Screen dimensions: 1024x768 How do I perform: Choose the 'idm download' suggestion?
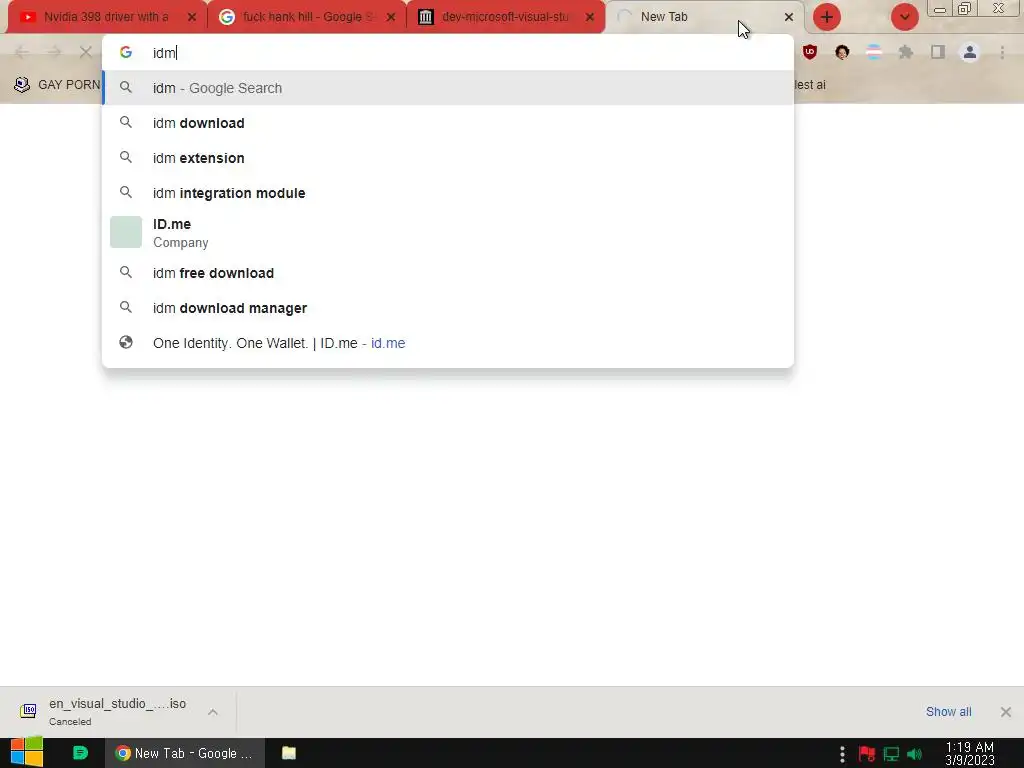[x=448, y=123]
